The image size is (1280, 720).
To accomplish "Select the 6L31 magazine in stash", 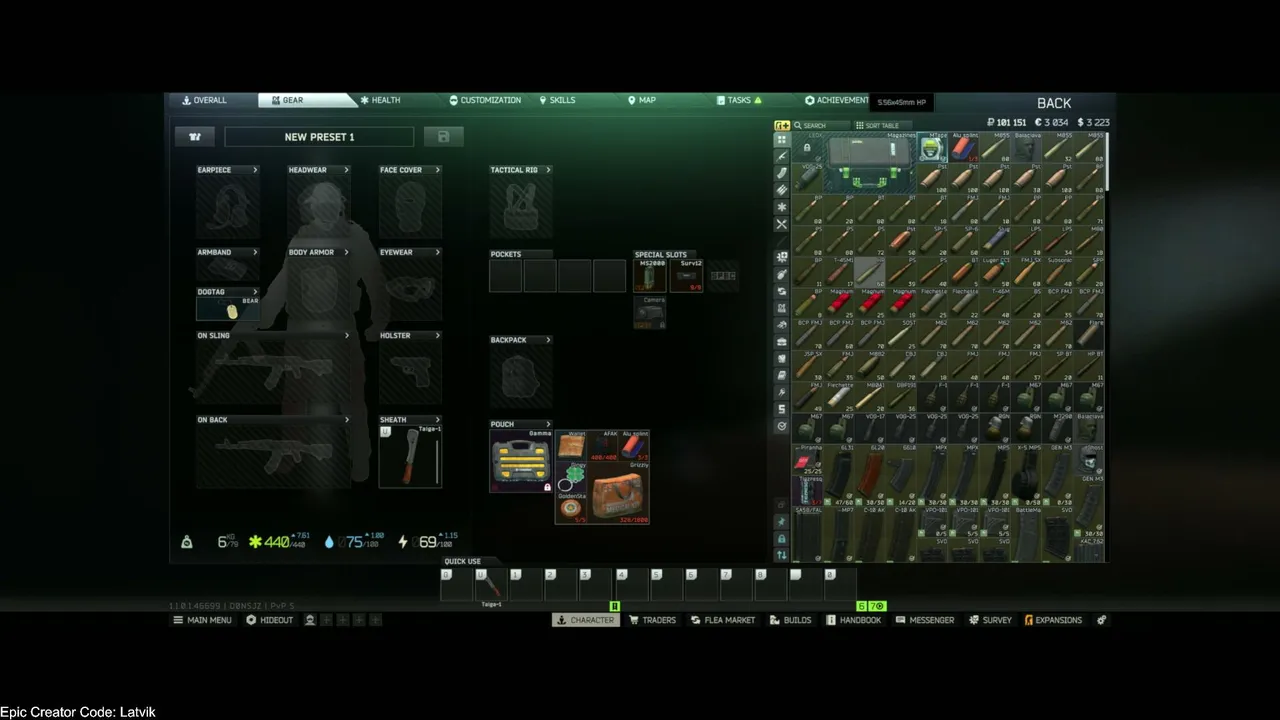I will (839, 474).
